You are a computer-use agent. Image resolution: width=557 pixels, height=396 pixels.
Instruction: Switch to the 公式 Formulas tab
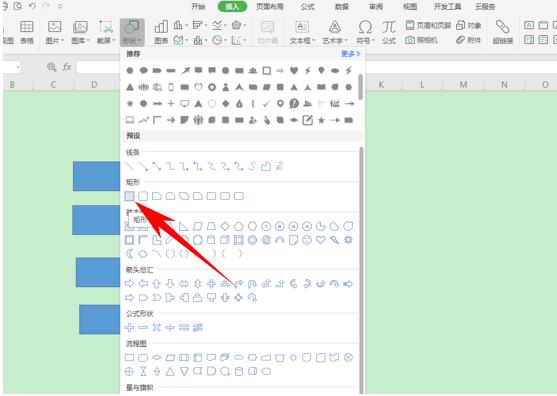[x=307, y=6]
